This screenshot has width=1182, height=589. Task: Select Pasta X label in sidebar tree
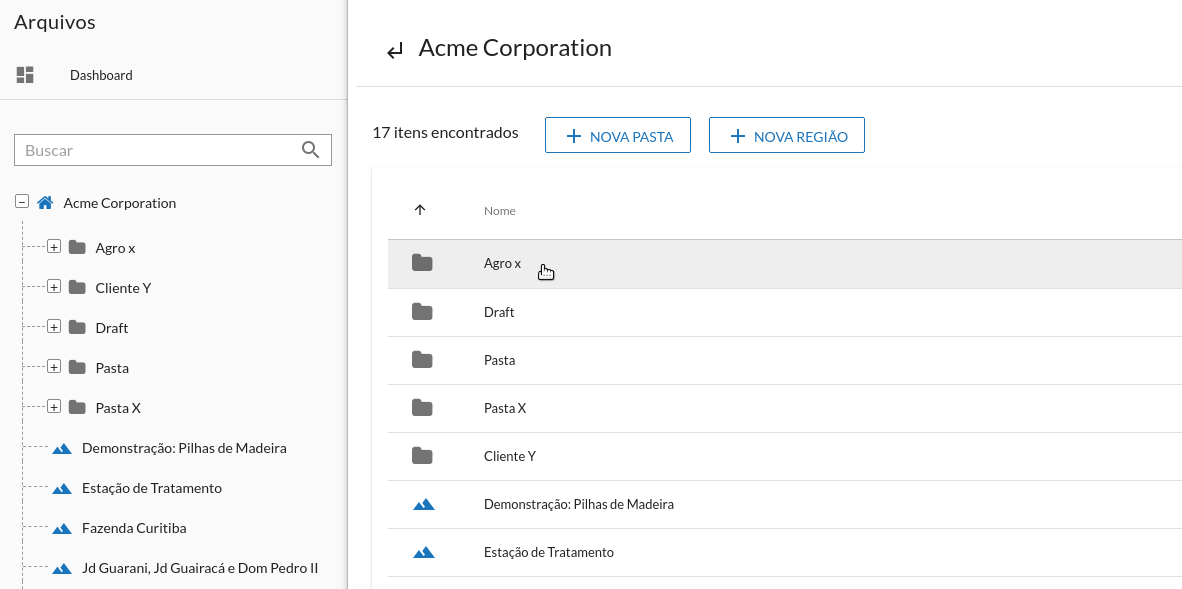tap(118, 408)
